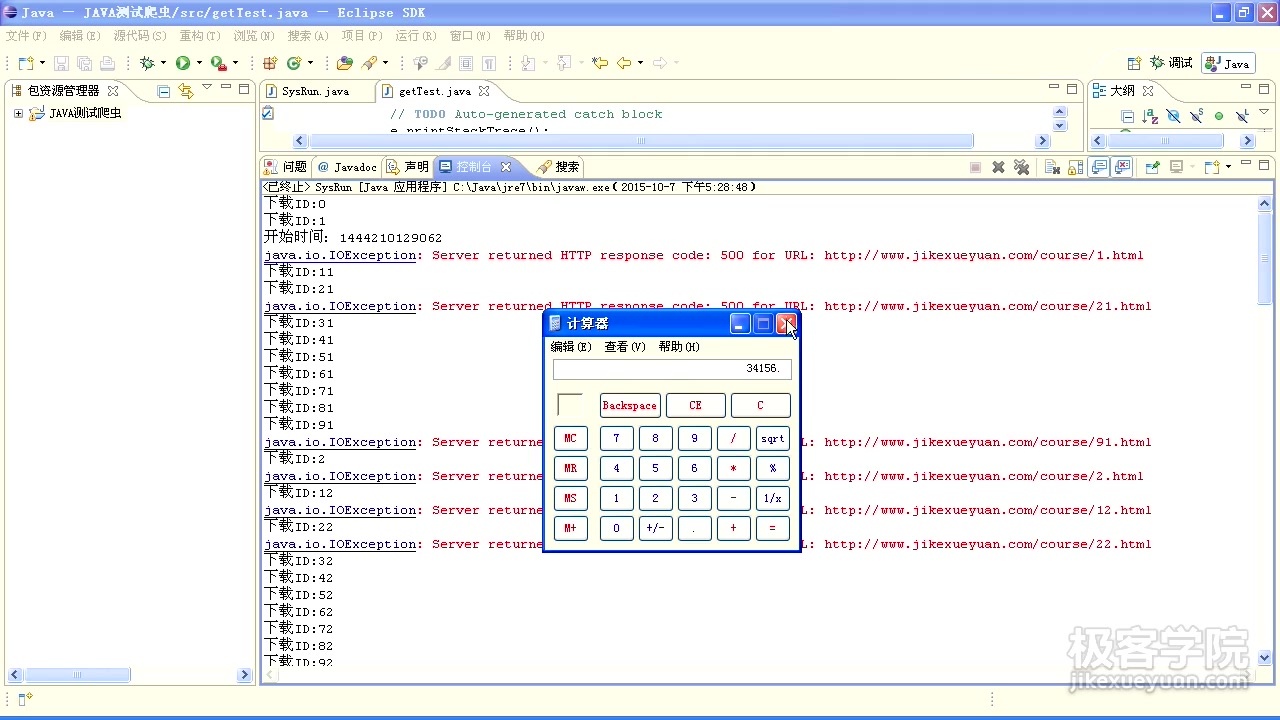Toggle alphabetical Sort in Outline

tap(1150, 116)
